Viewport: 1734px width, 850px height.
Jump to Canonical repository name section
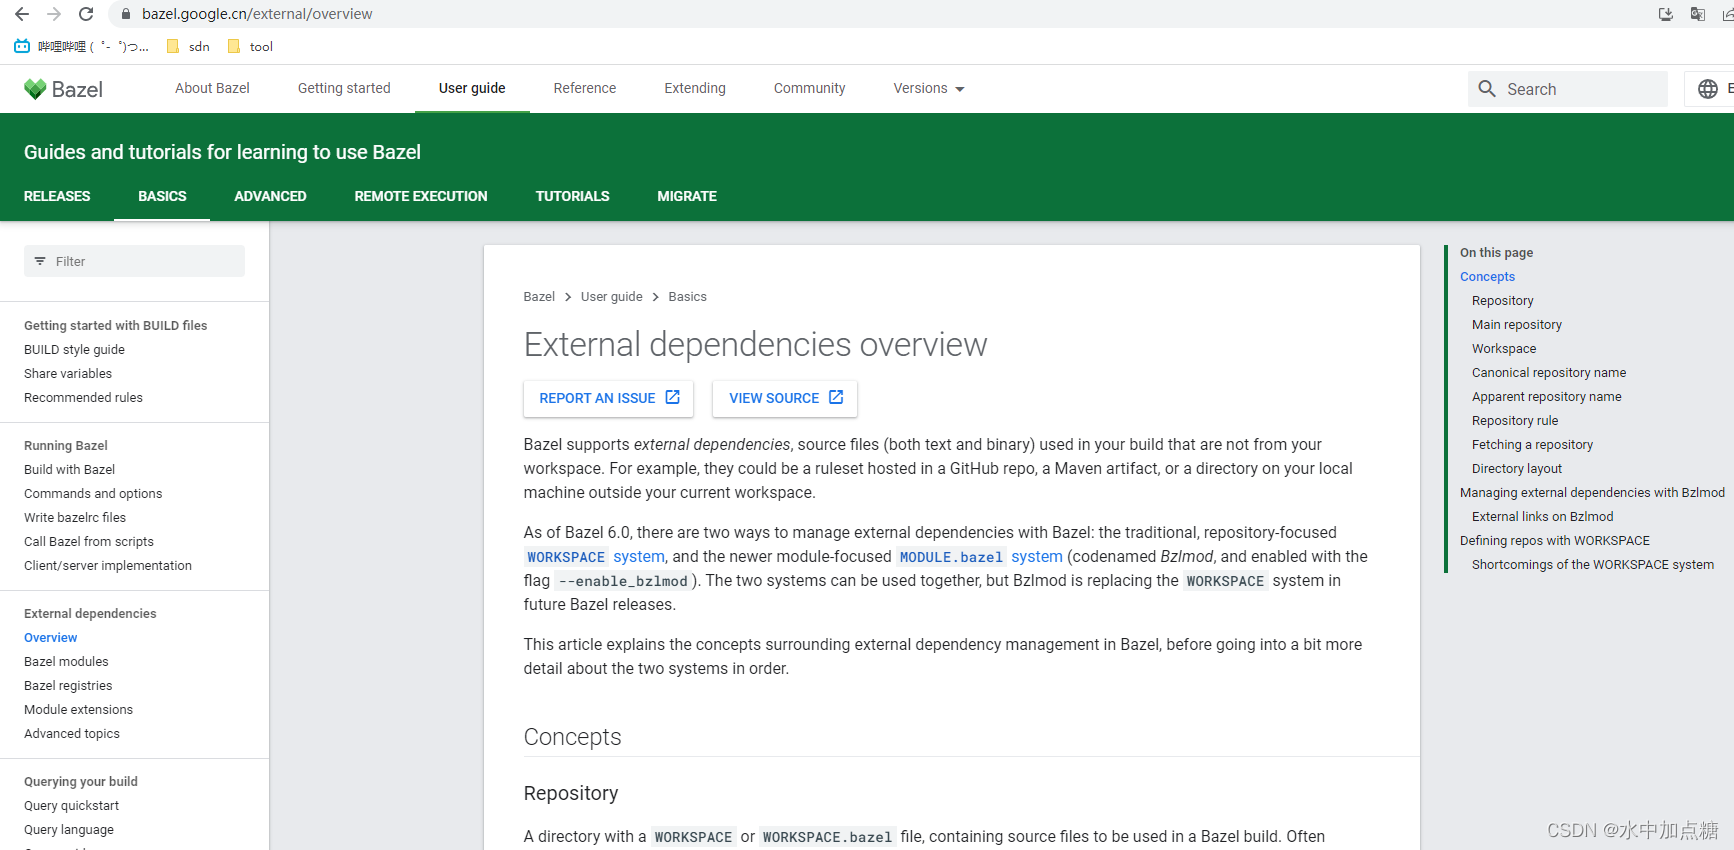(1549, 373)
